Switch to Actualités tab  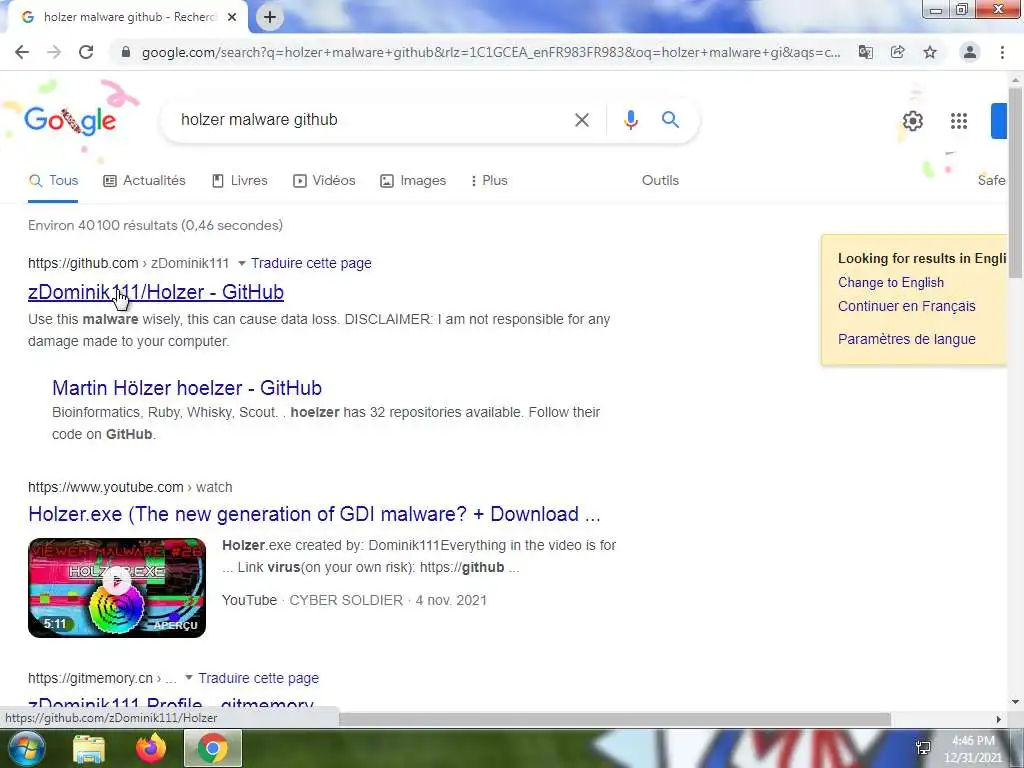[144, 180]
